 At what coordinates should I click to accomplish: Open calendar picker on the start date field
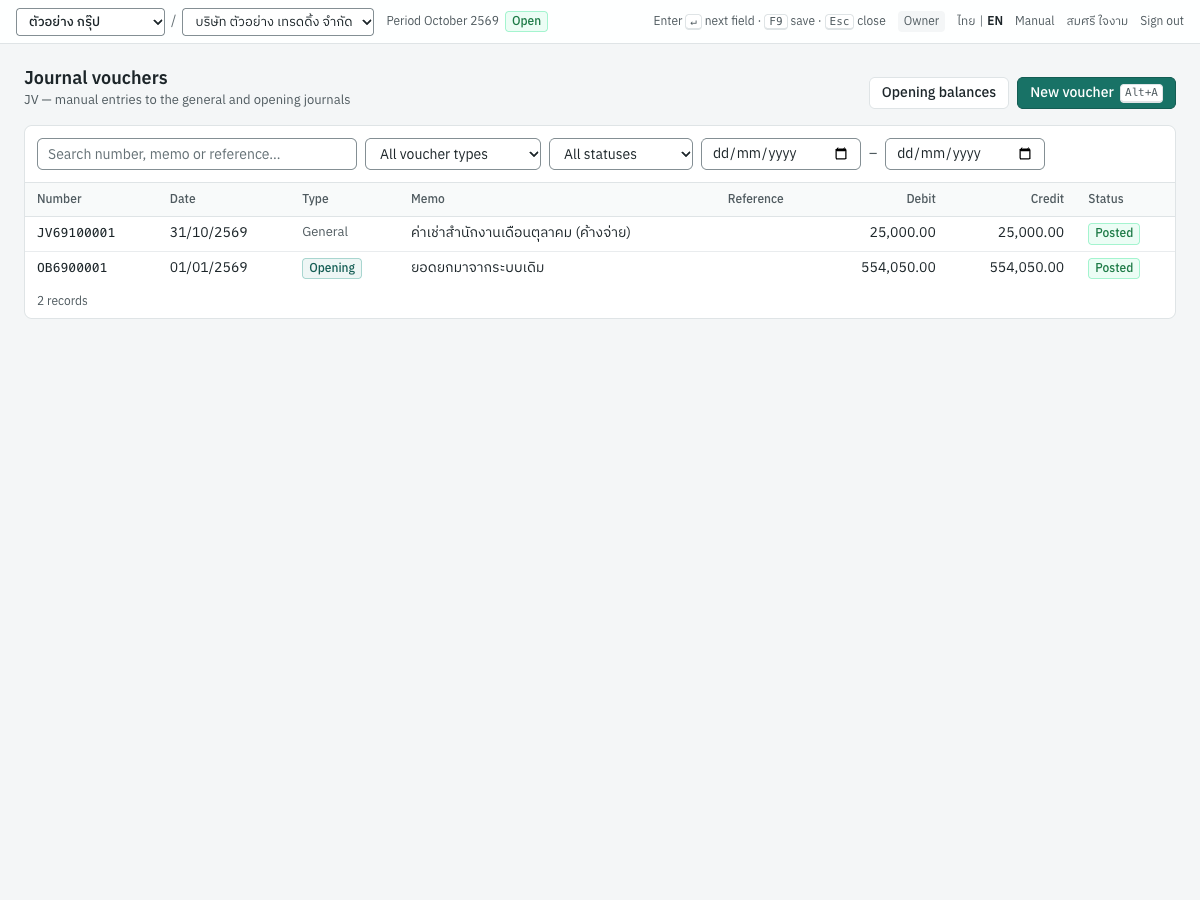(x=841, y=154)
